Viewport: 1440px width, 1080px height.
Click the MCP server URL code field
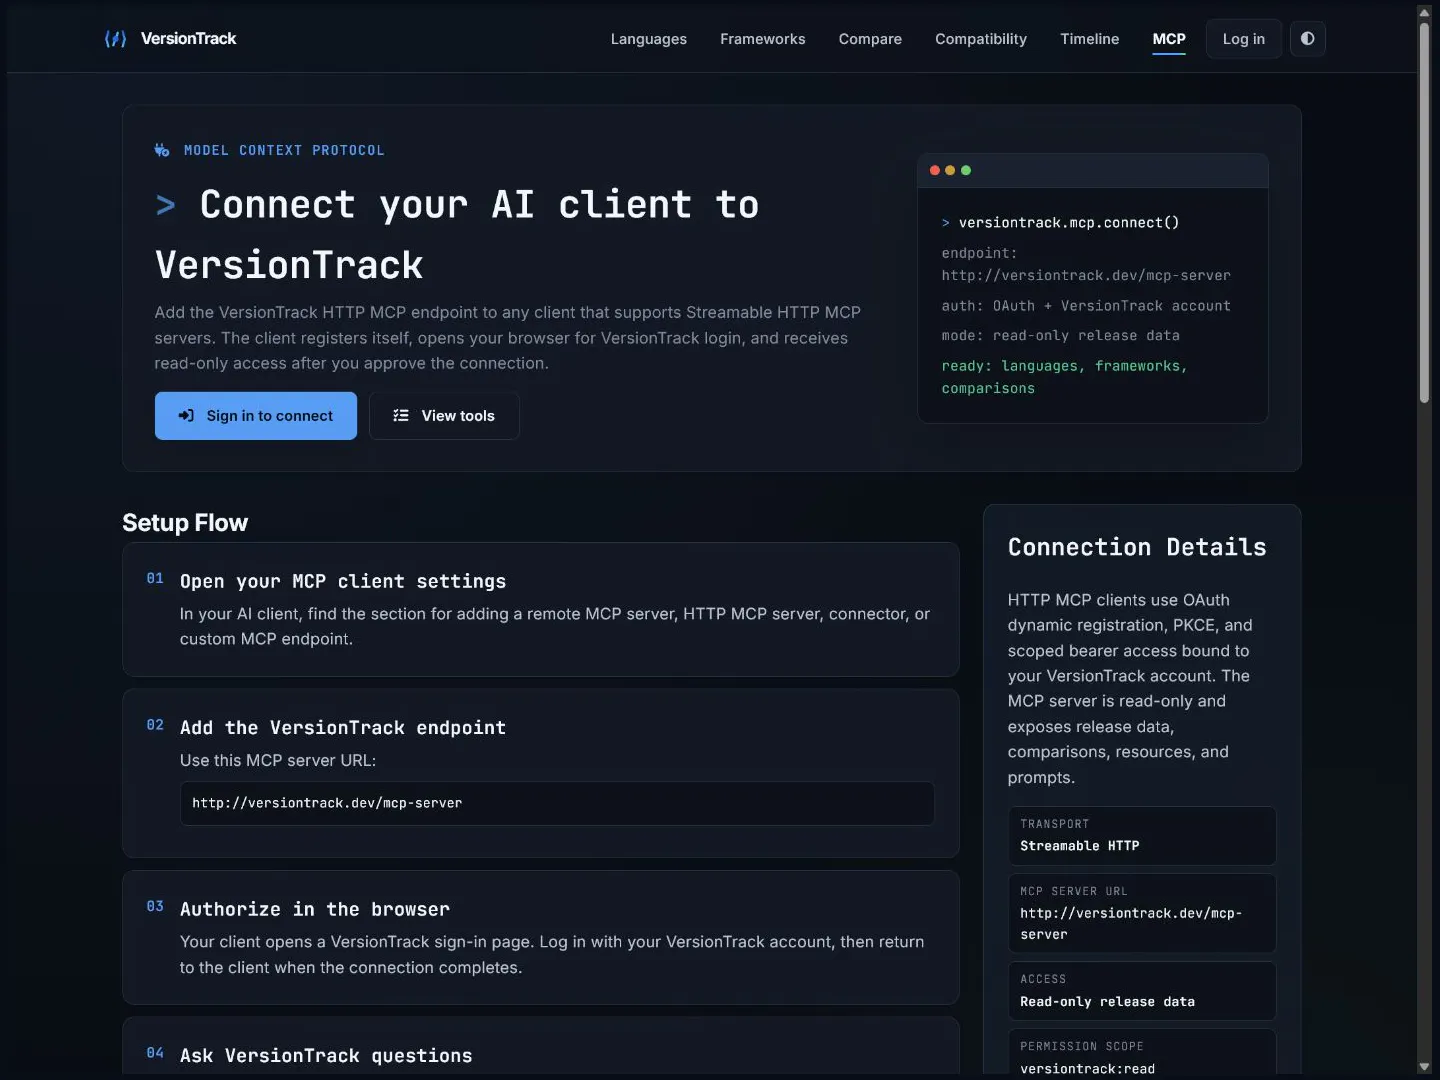tap(557, 803)
